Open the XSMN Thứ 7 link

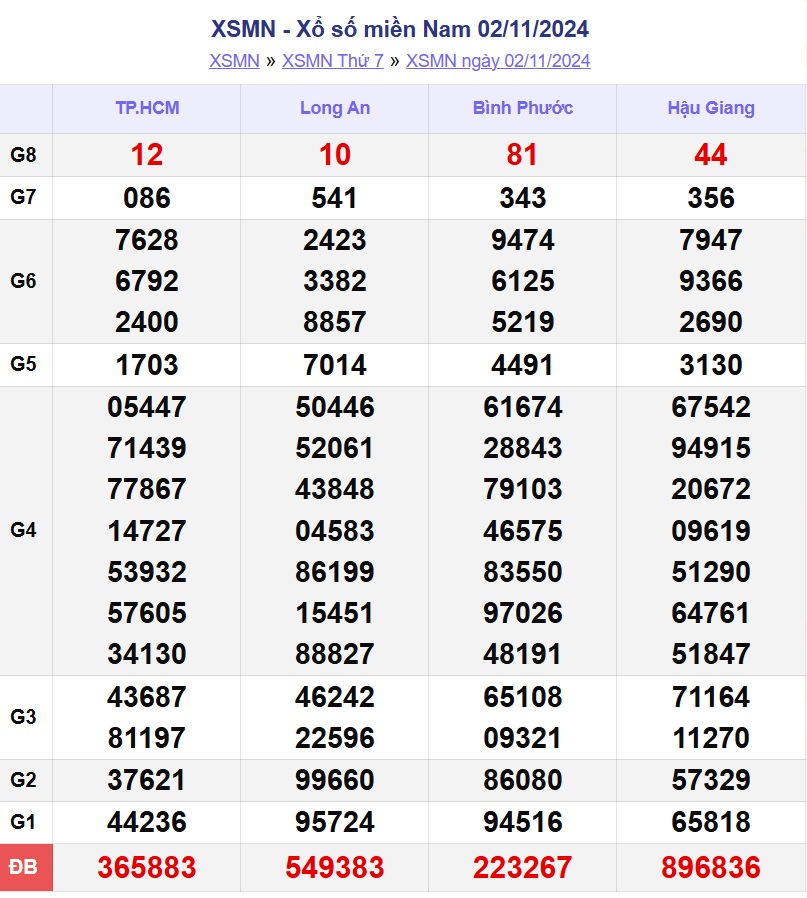332,61
